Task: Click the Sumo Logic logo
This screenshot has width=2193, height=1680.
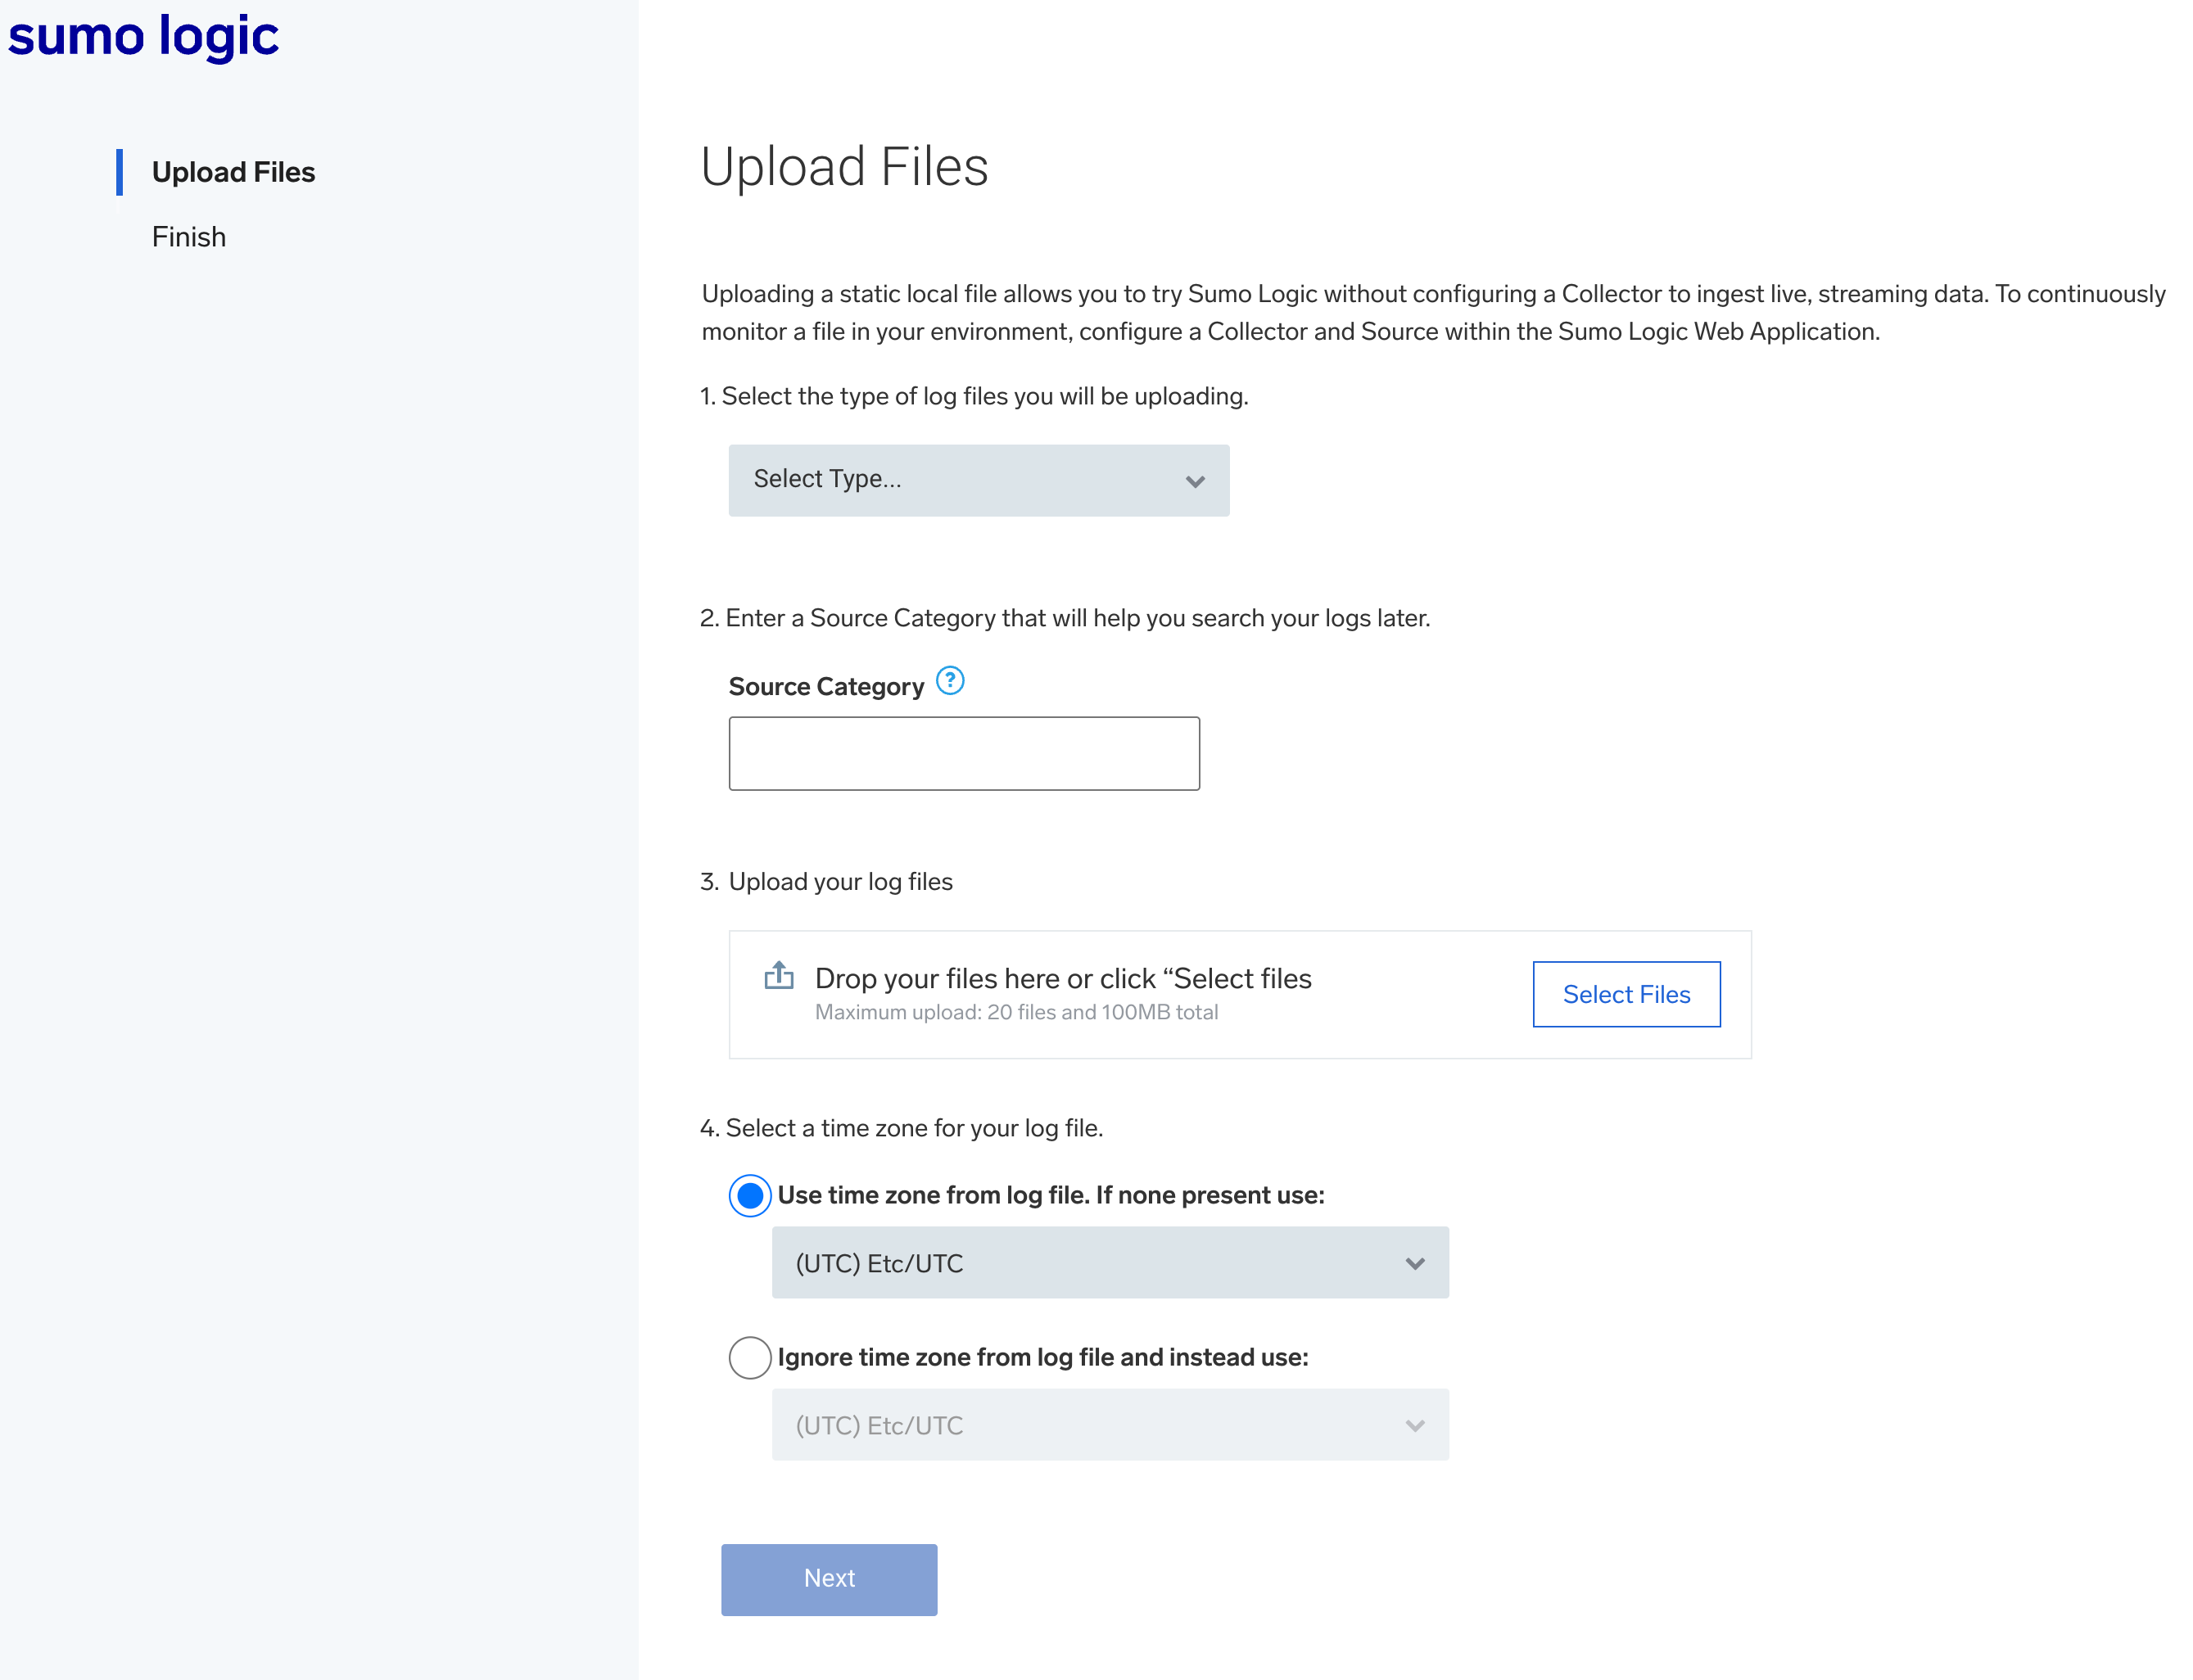Action: pos(143,36)
